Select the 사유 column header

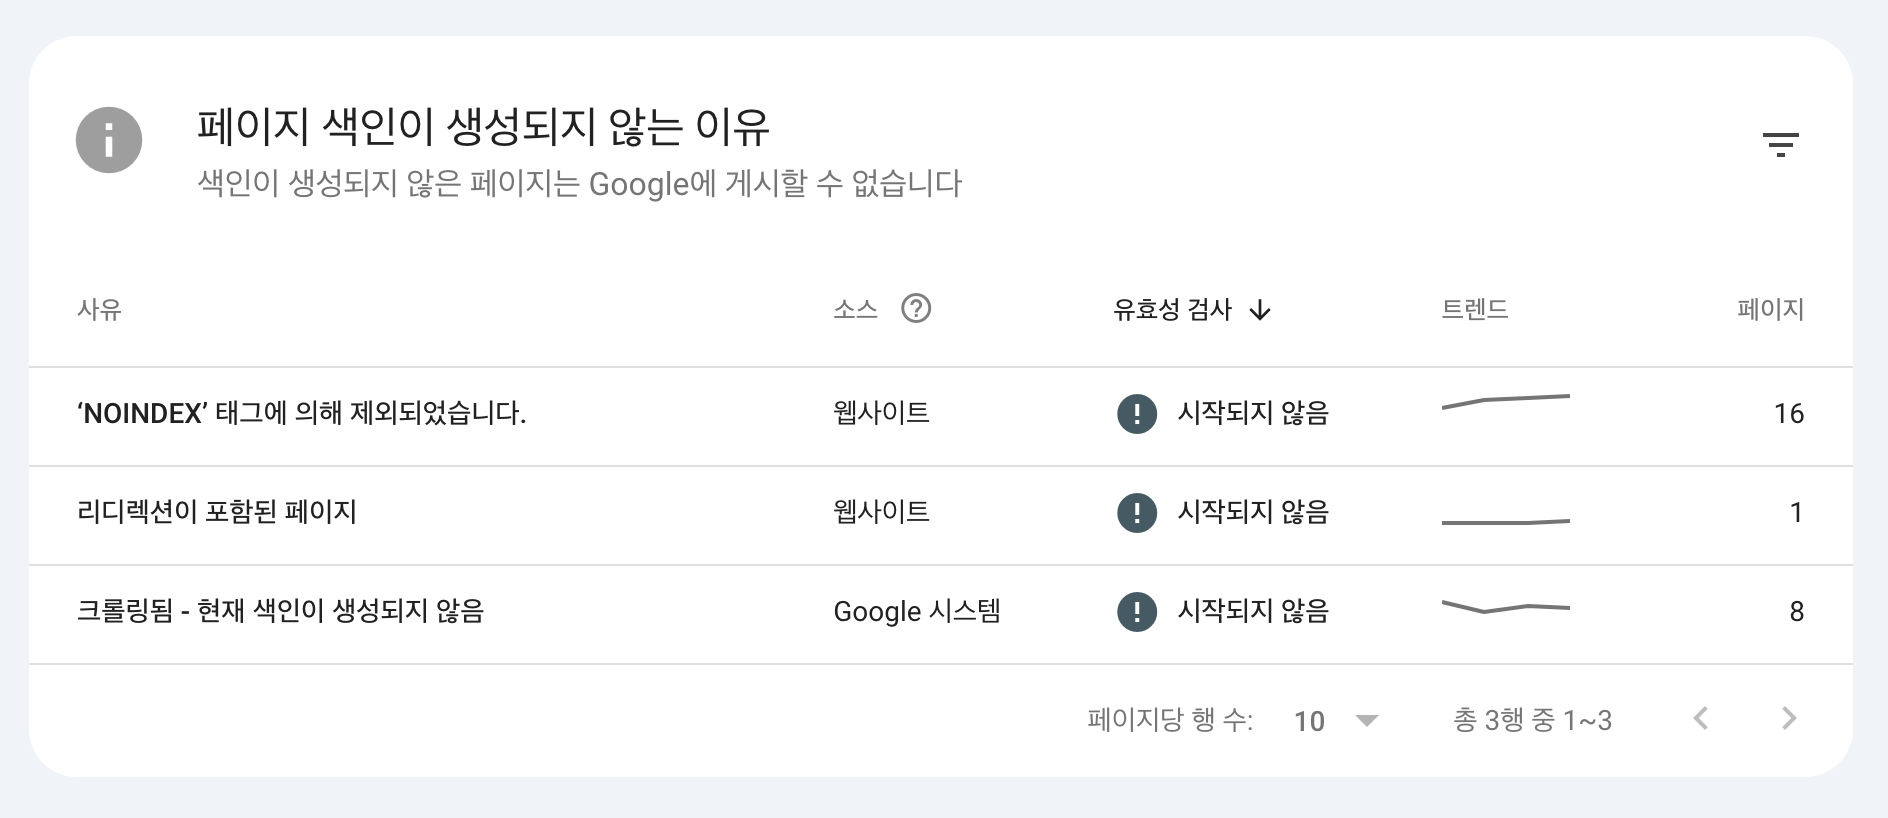pos(99,309)
